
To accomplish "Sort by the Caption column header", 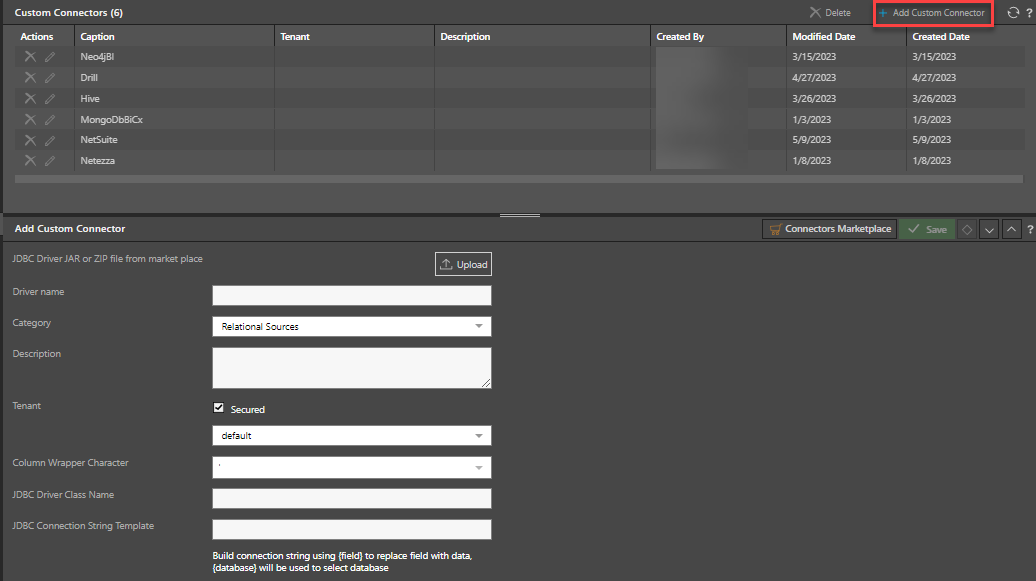I will [x=98, y=37].
